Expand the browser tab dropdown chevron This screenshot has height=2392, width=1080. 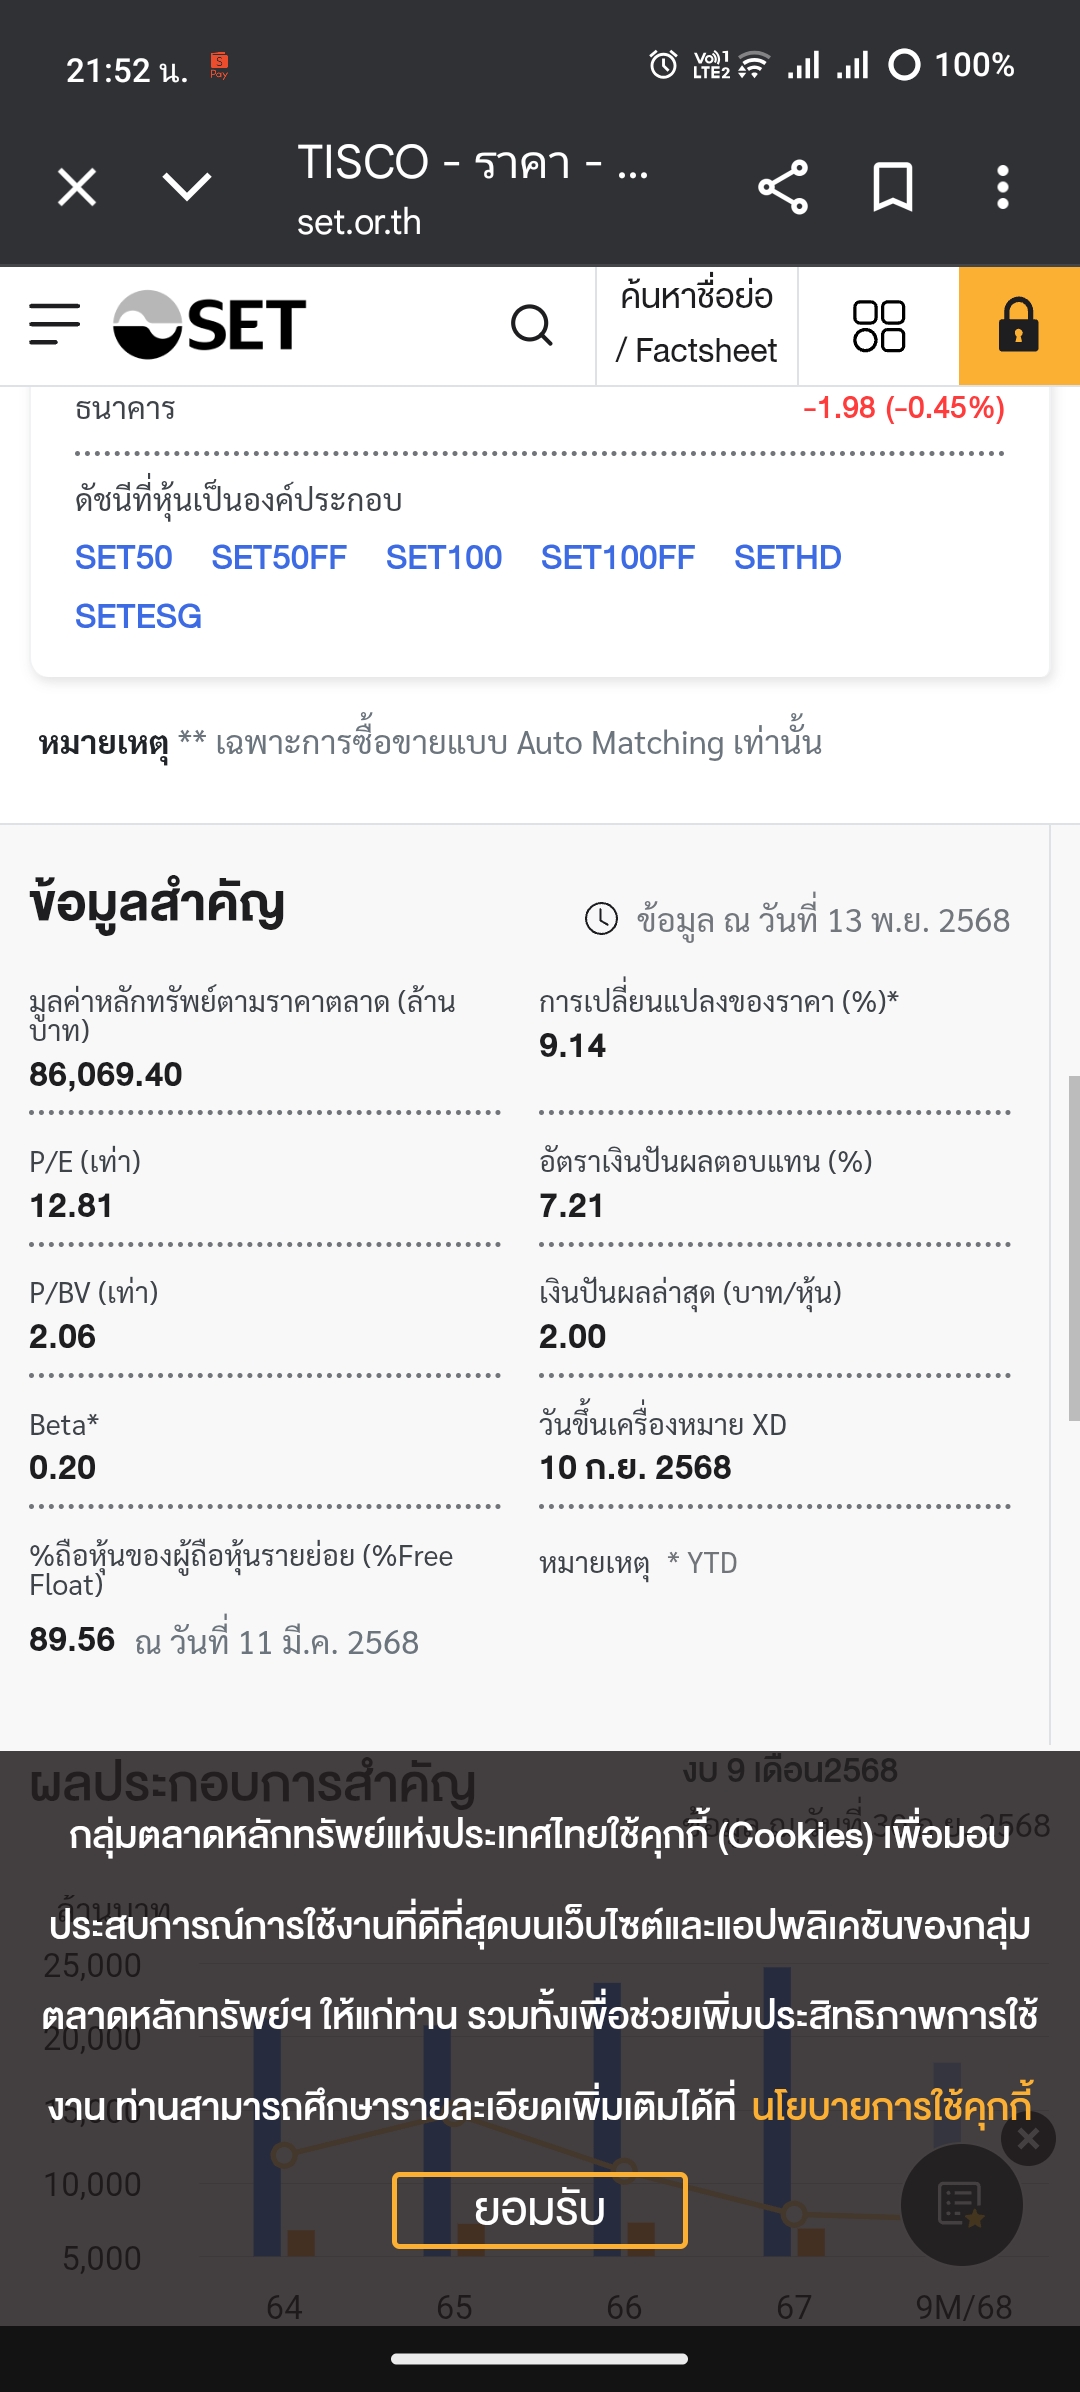click(x=187, y=186)
